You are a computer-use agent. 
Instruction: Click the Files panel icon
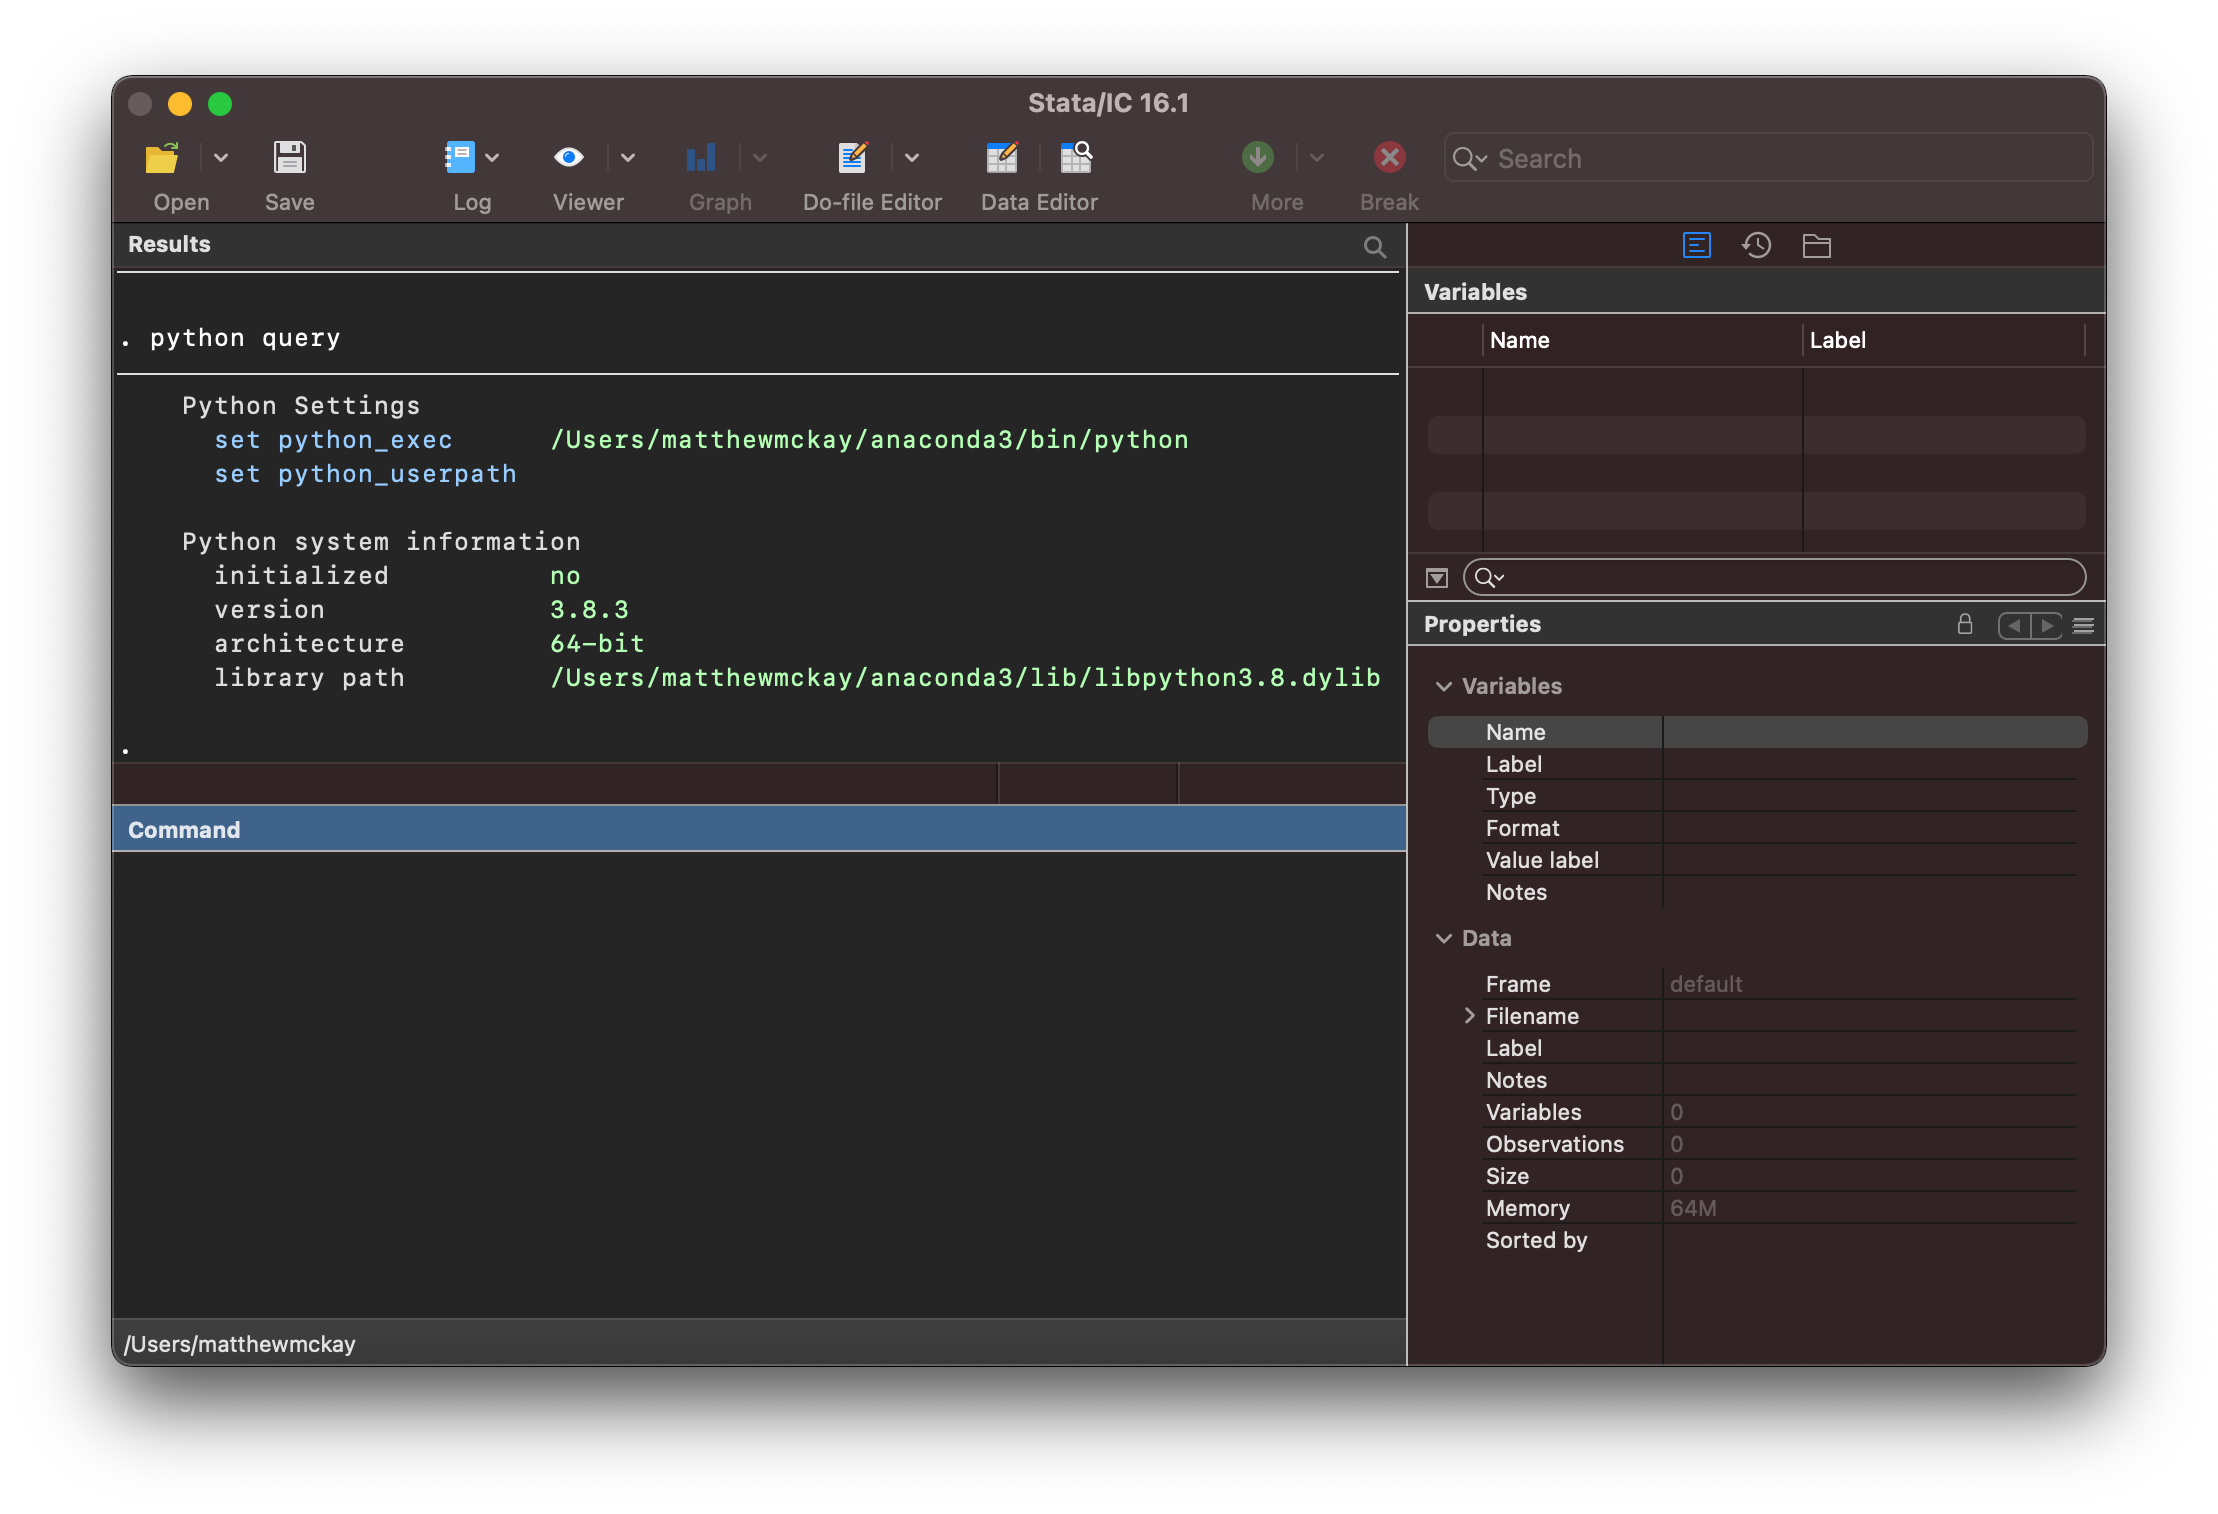[x=1817, y=243]
